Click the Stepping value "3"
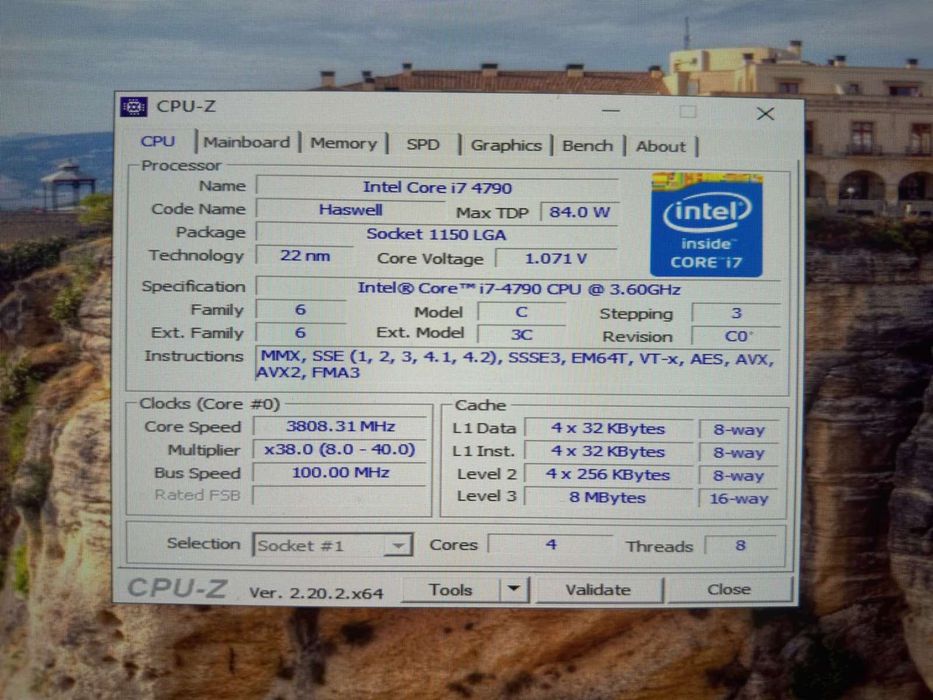The width and height of the screenshot is (933, 700). pyautogui.click(x=736, y=313)
